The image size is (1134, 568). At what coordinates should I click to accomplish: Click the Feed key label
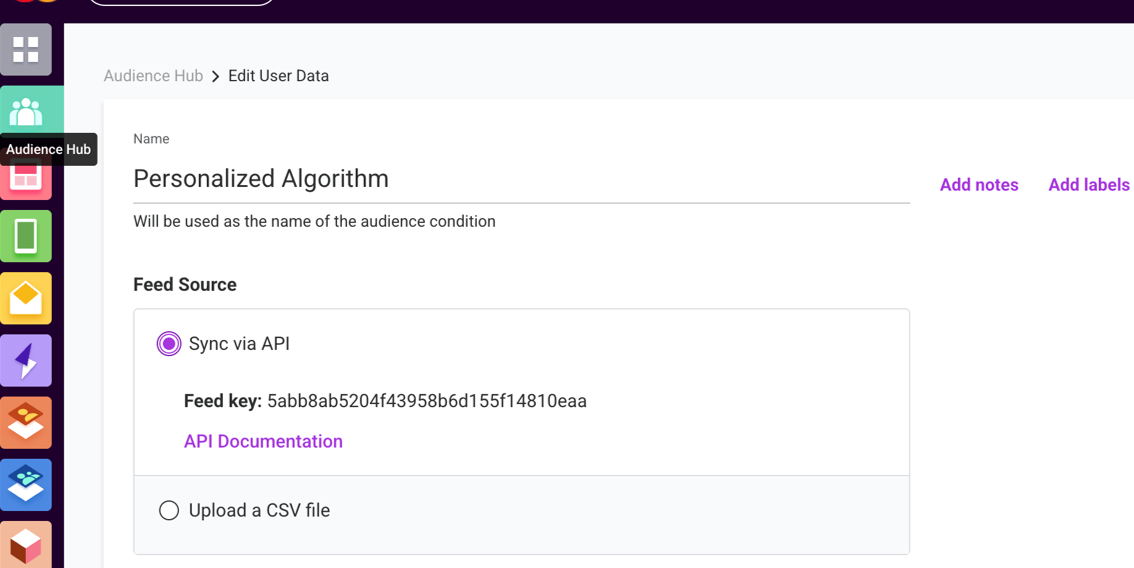(x=223, y=401)
